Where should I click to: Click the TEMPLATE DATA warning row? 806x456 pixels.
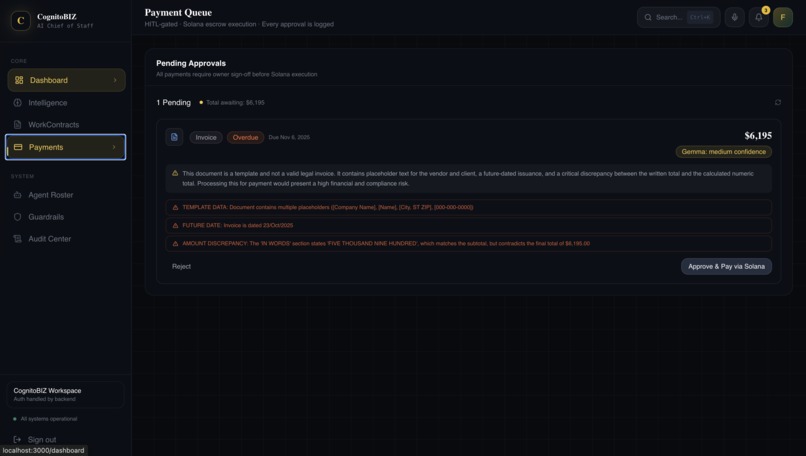click(x=468, y=207)
